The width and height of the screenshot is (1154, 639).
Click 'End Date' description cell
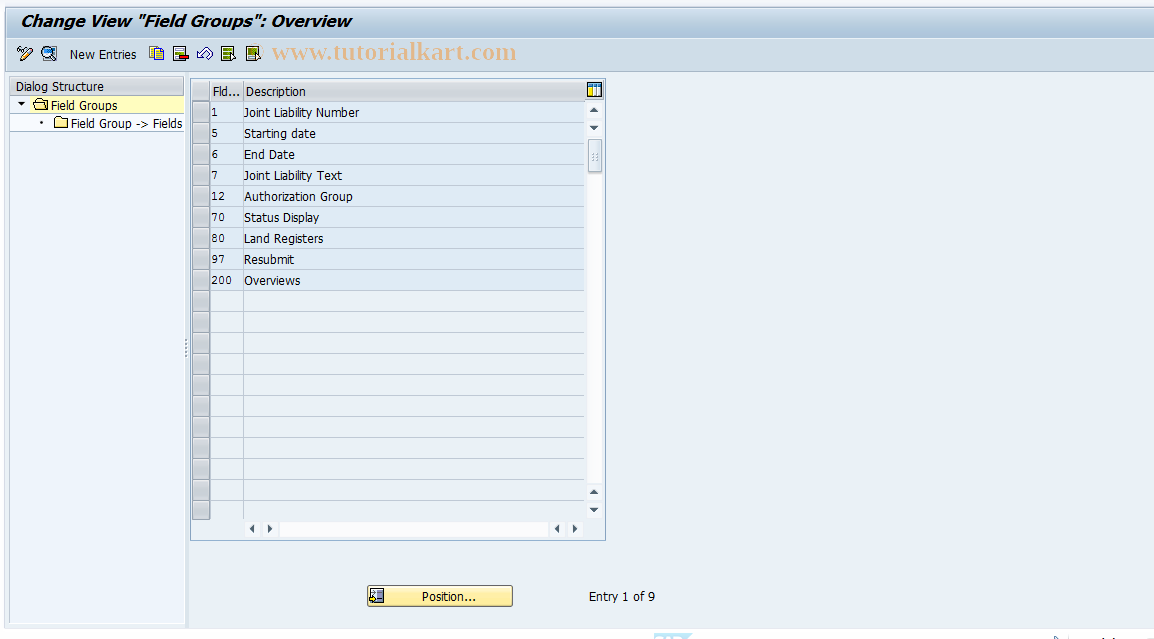point(414,155)
